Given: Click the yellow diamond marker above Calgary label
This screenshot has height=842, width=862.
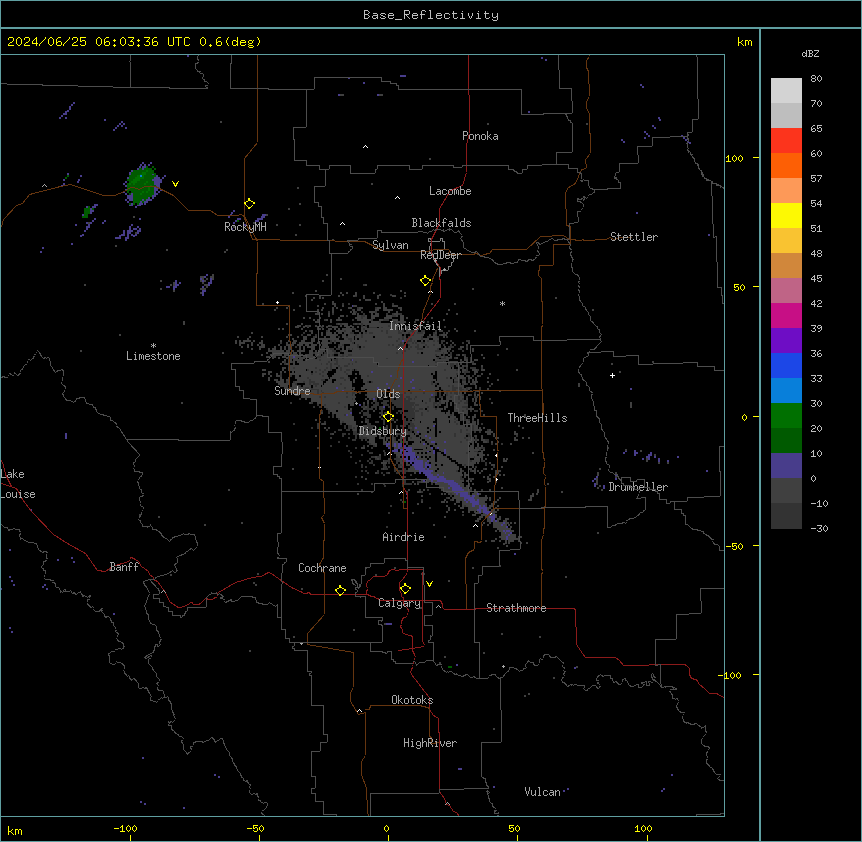Looking at the screenshot, I should coord(405,589).
